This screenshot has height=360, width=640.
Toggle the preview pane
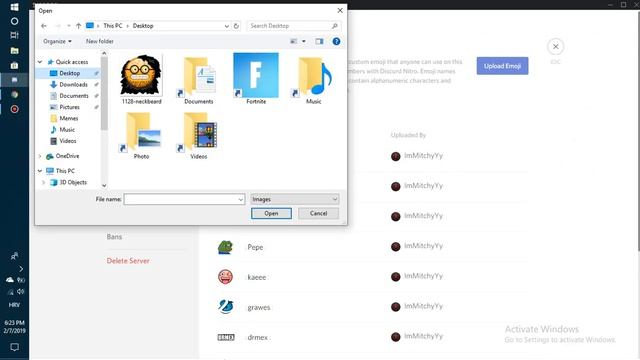tap(319, 41)
